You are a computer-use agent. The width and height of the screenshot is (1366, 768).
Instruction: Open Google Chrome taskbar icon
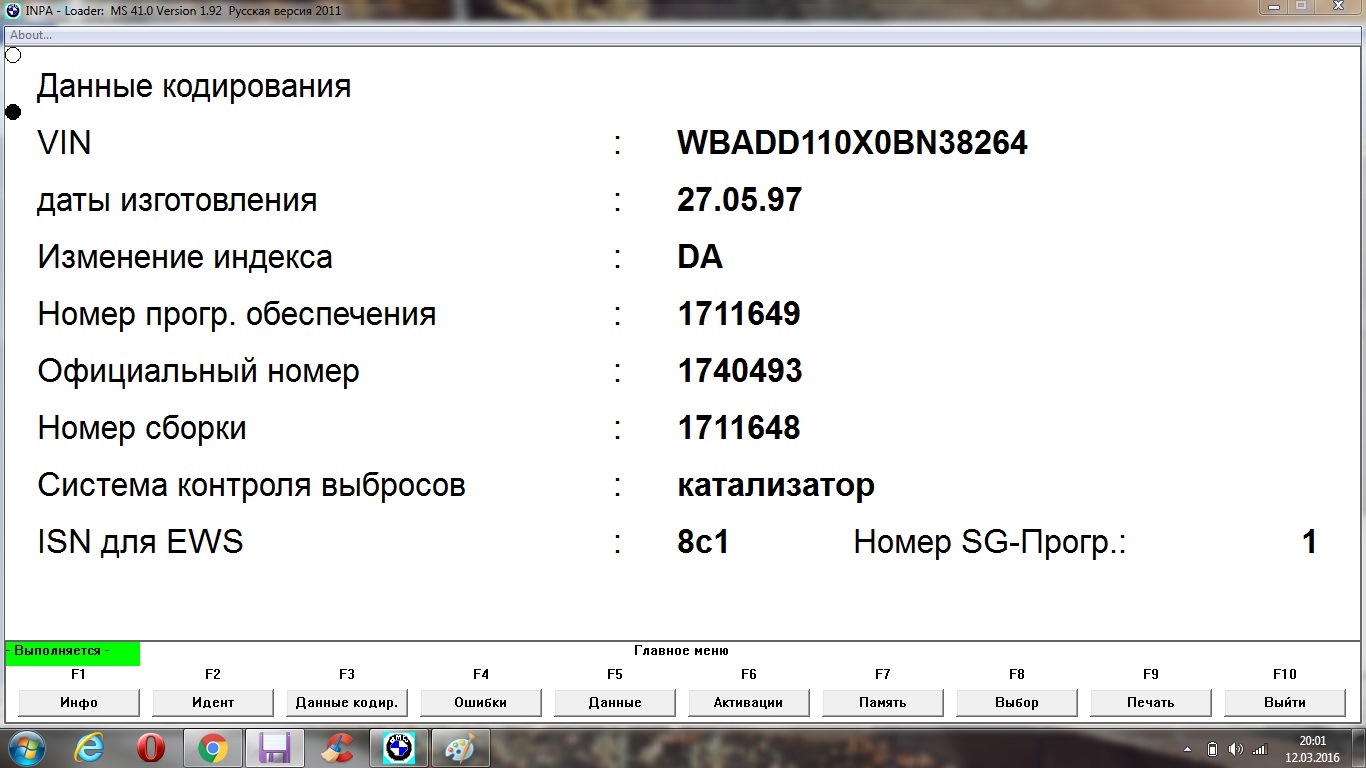tap(213, 748)
